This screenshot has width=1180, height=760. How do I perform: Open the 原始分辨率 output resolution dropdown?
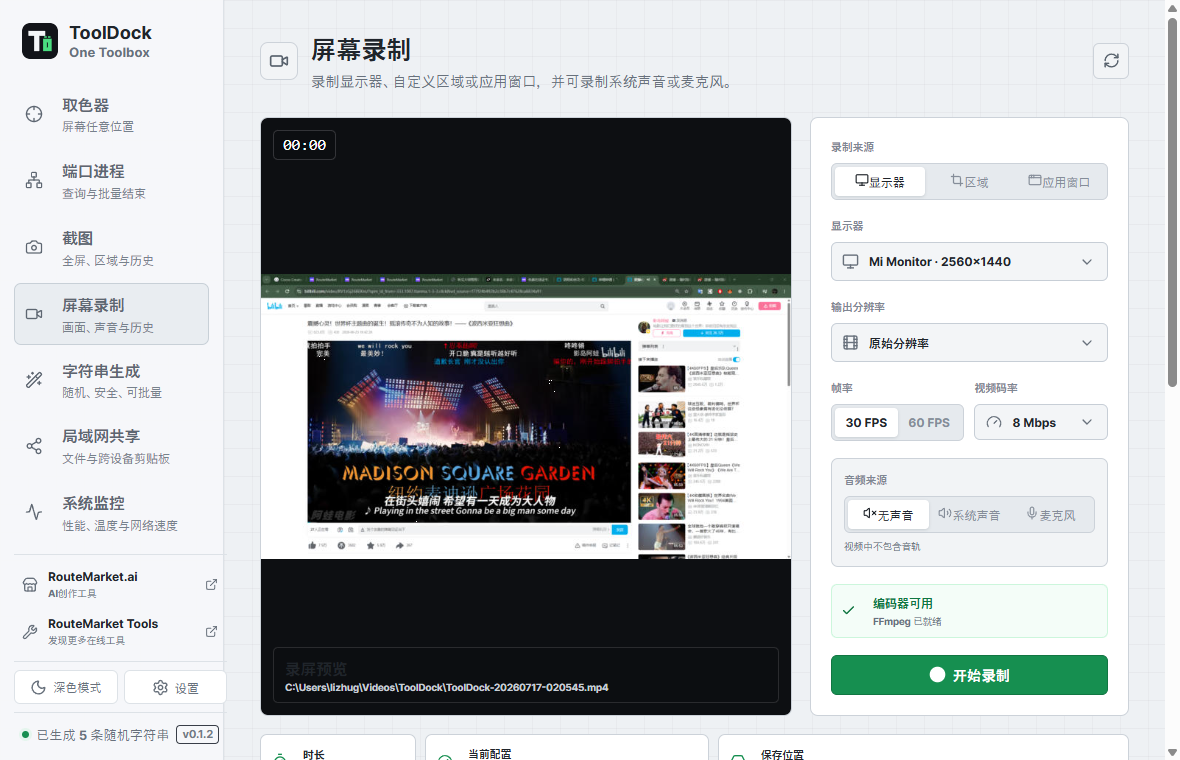pos(969,343)
